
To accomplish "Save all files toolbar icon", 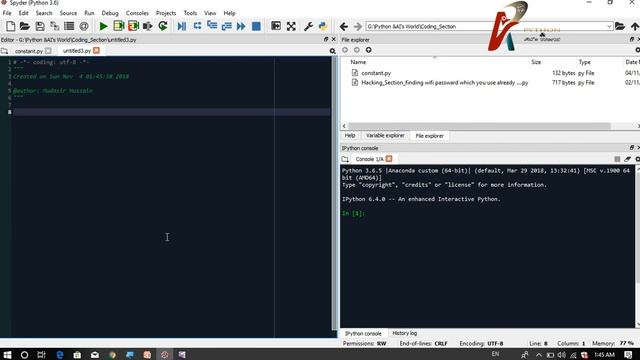I will [54, 26].
